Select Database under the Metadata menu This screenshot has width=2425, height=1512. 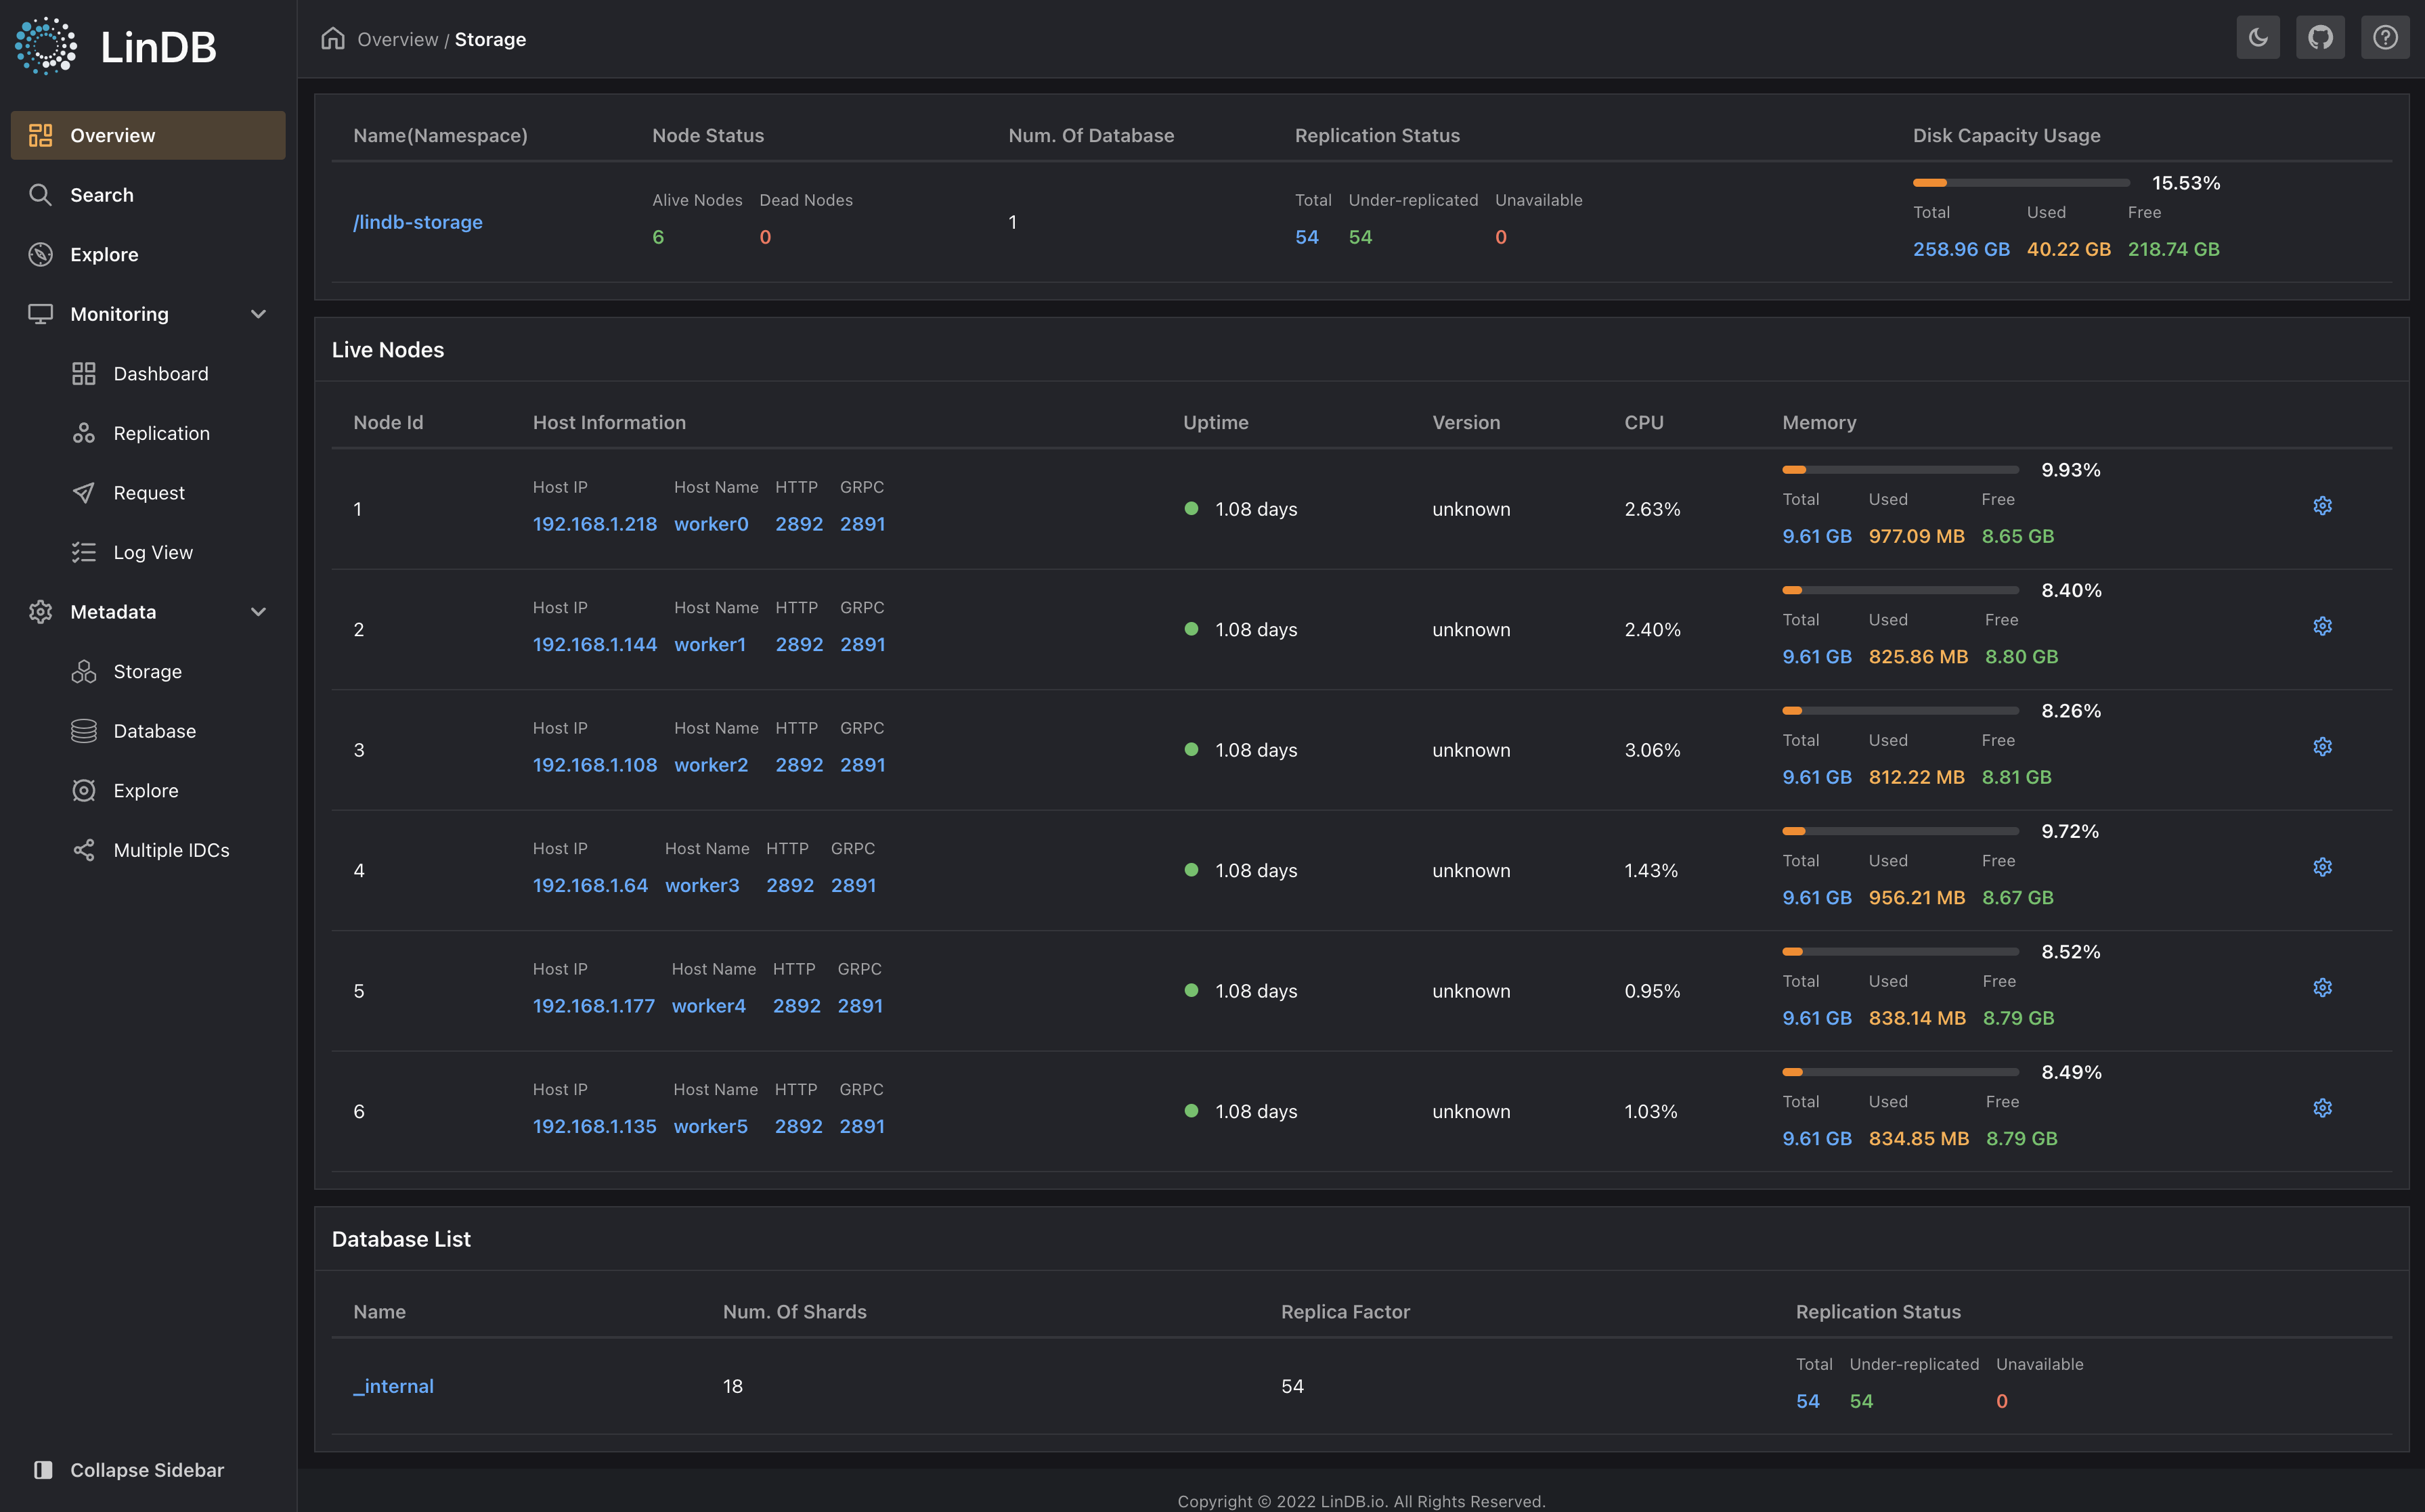tap(154, 730)
